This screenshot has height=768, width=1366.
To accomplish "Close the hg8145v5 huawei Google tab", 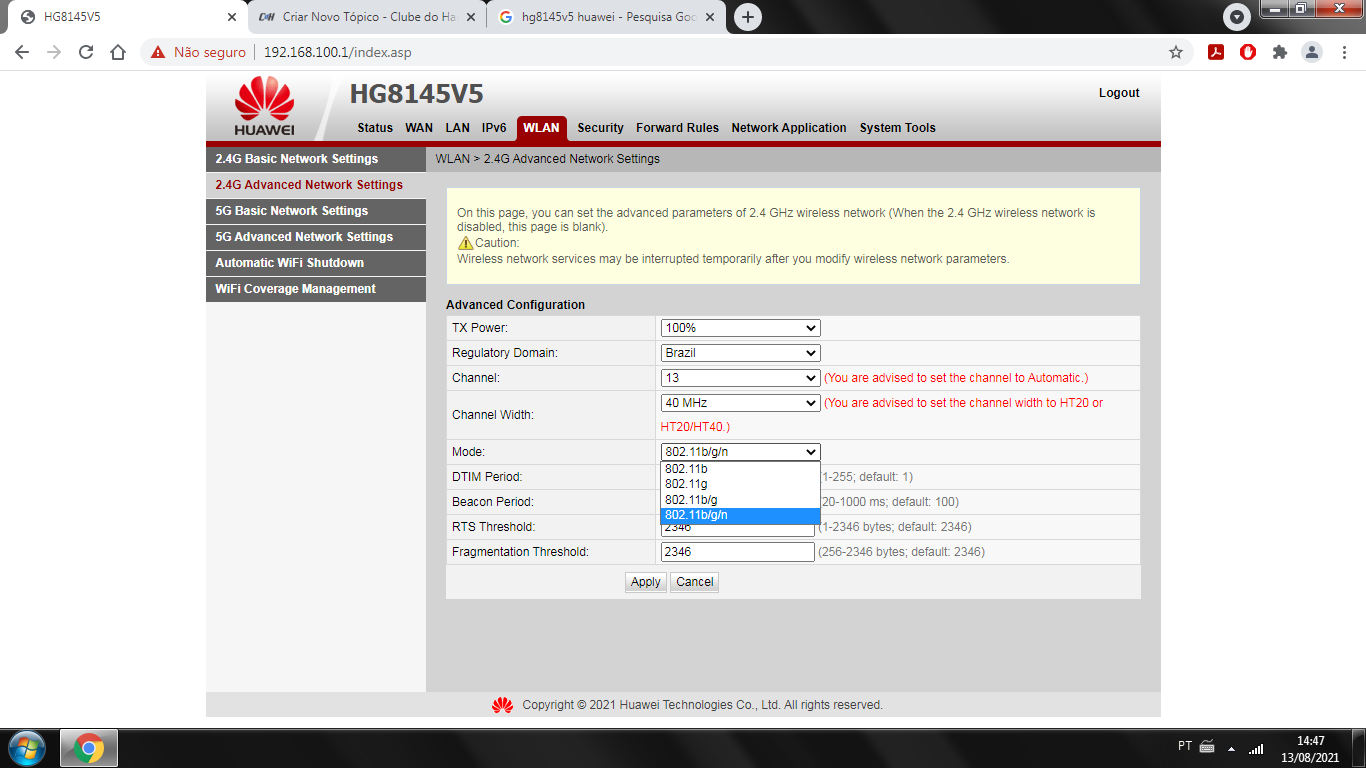I will click(711, 17).
